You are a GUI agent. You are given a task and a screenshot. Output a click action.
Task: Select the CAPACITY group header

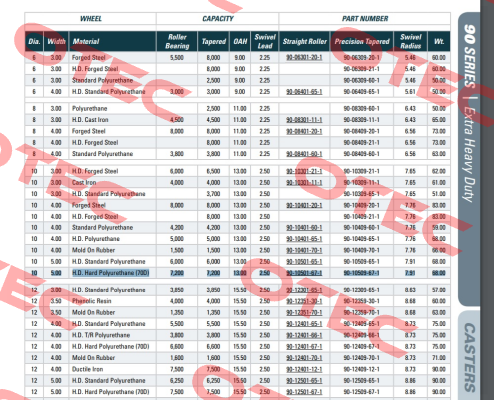point(218,19)
